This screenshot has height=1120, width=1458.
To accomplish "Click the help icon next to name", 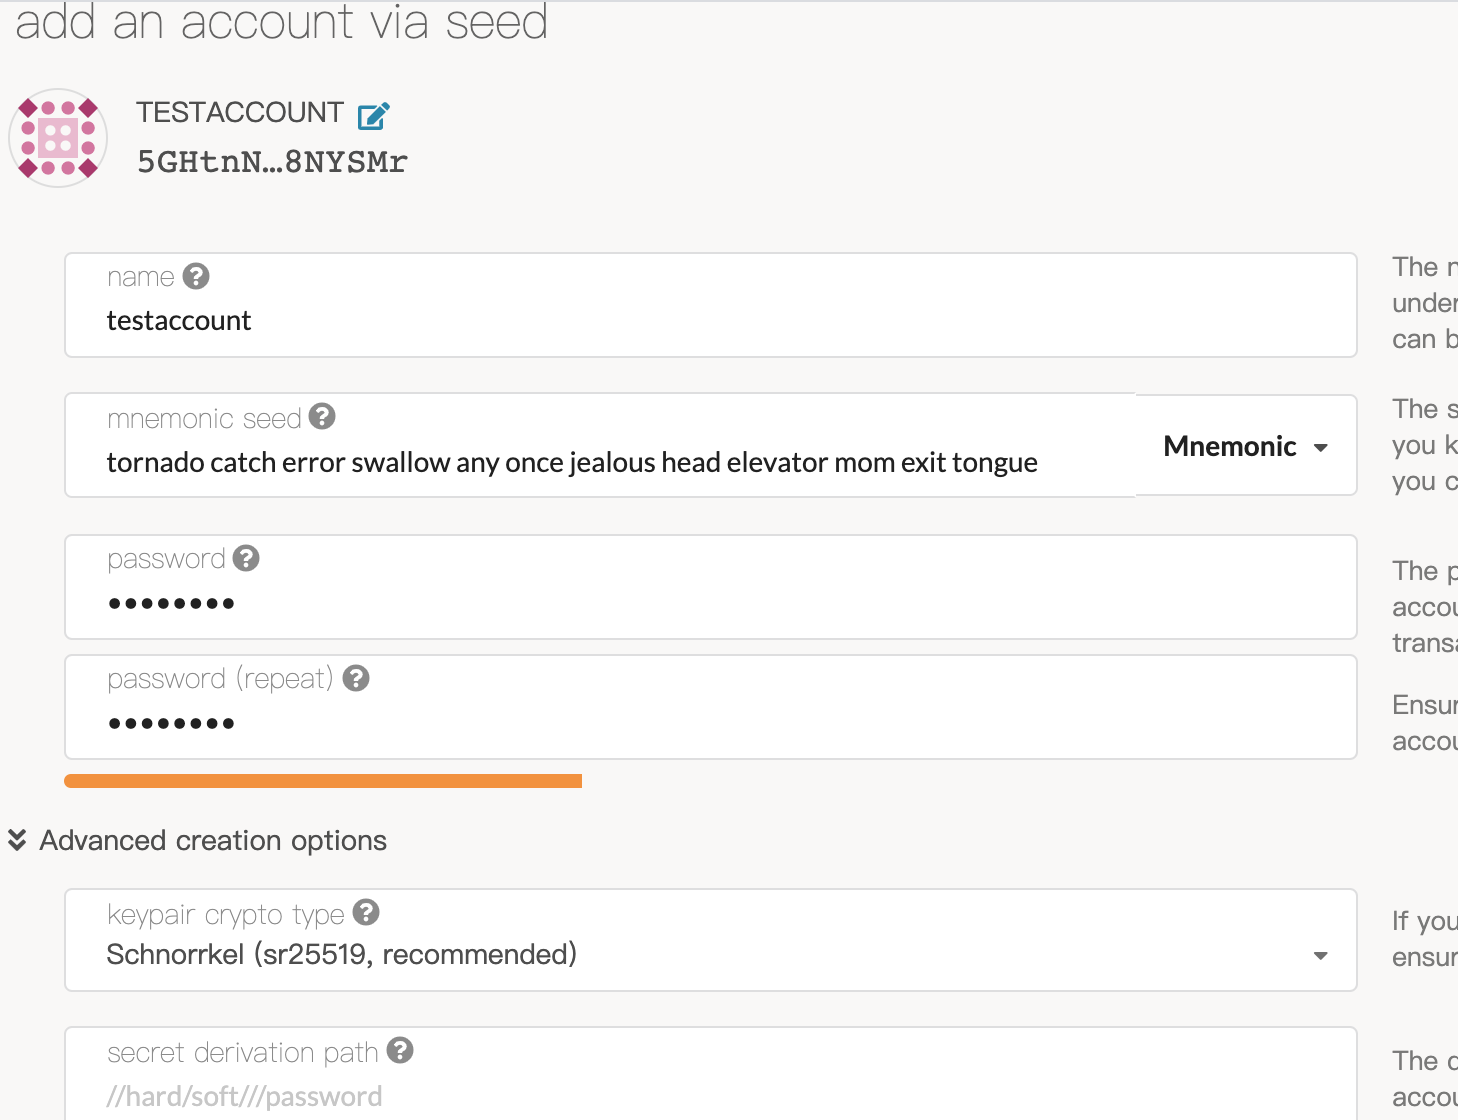I will tap(196, 276).
